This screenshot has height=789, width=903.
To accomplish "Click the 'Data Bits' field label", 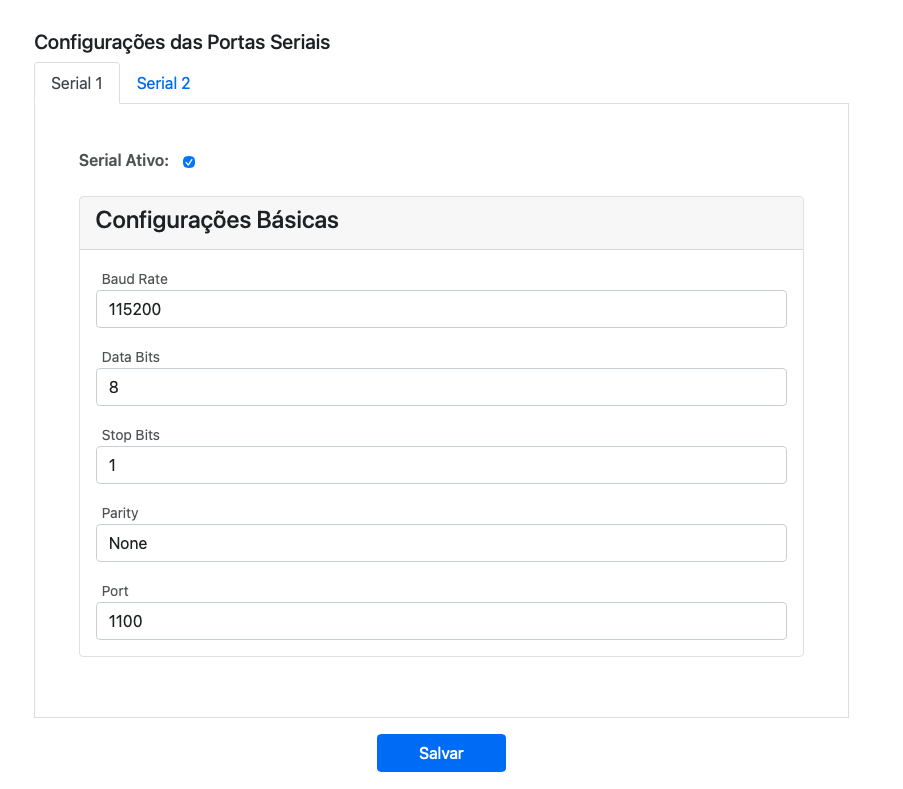I will (x=131, y=357).
